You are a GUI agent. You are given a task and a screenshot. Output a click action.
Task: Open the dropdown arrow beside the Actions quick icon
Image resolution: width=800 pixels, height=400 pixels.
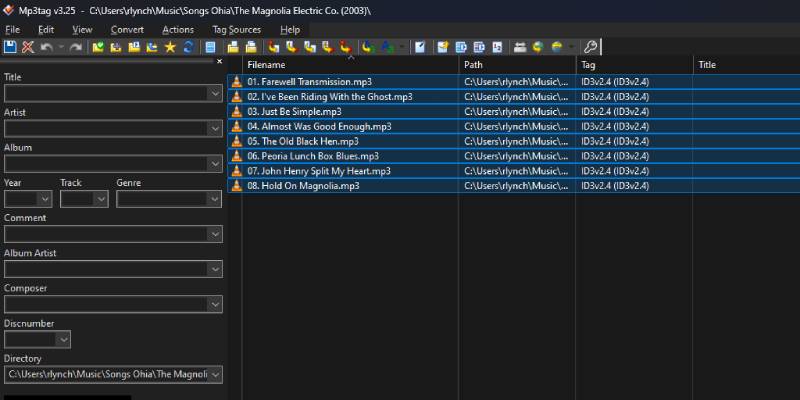[x=402, y=47]
